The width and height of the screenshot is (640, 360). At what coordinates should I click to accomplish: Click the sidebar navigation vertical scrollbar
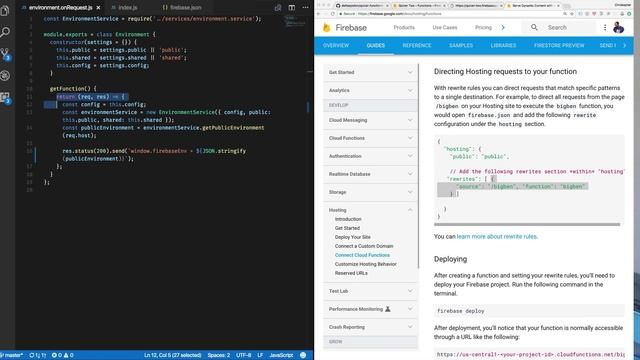coord(418,166)
